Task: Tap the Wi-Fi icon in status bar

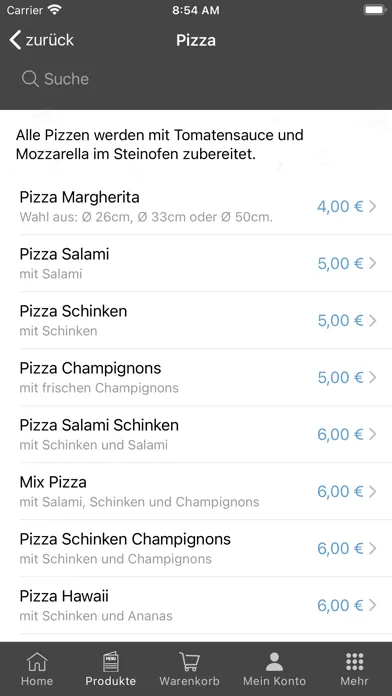Action: point(55,10)
